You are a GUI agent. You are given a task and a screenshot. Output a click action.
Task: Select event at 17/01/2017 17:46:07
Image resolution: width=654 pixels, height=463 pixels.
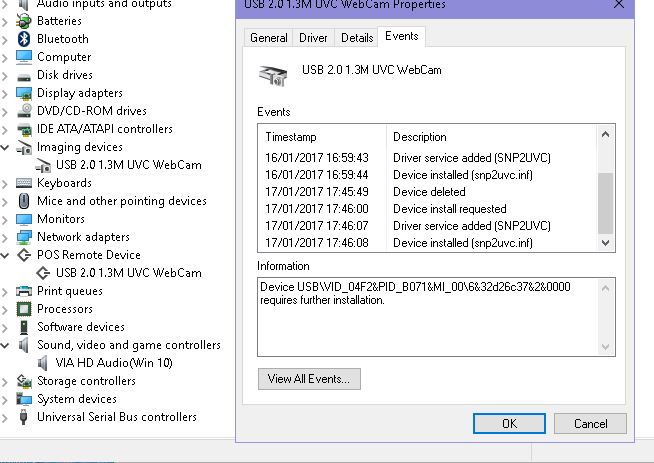point(430,226)
